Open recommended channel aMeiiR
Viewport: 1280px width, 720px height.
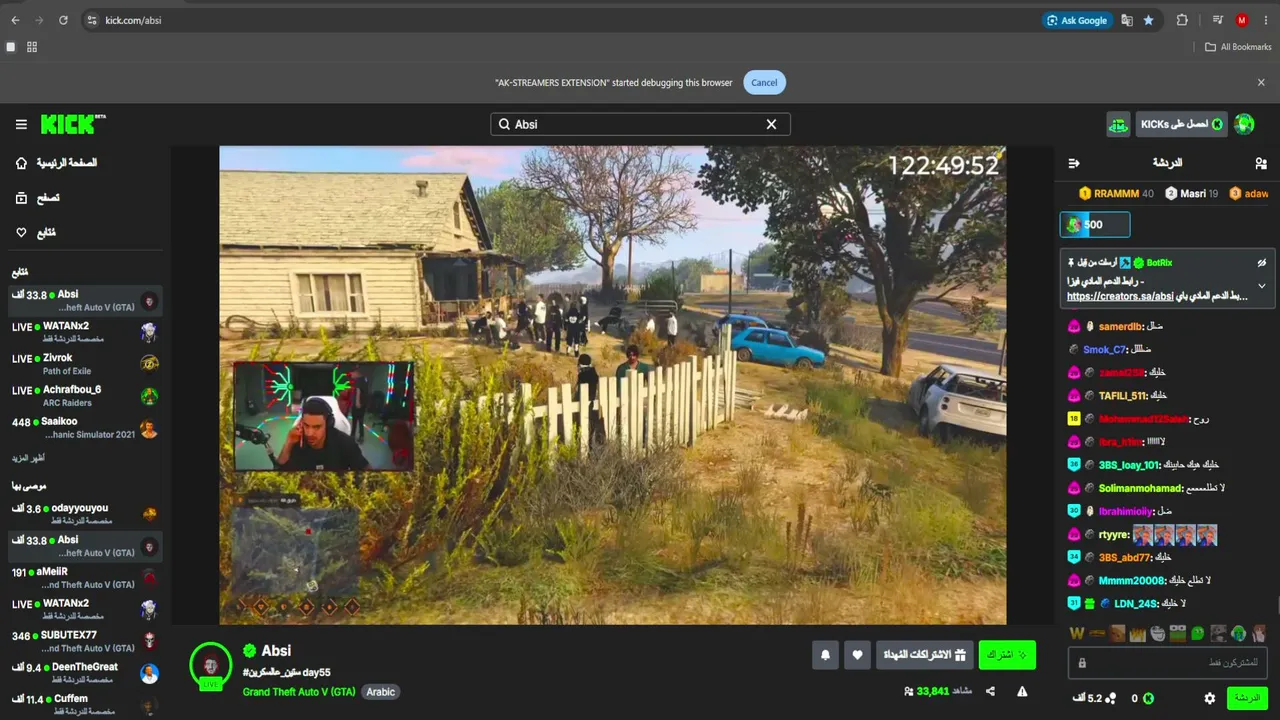85,578
